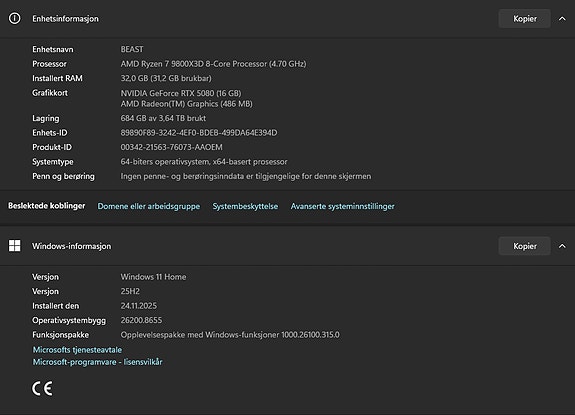Open Microsoft-programvare lisensvilkår link
The width and height of the screenshot is (575, 415).
[x=98, y=362]
